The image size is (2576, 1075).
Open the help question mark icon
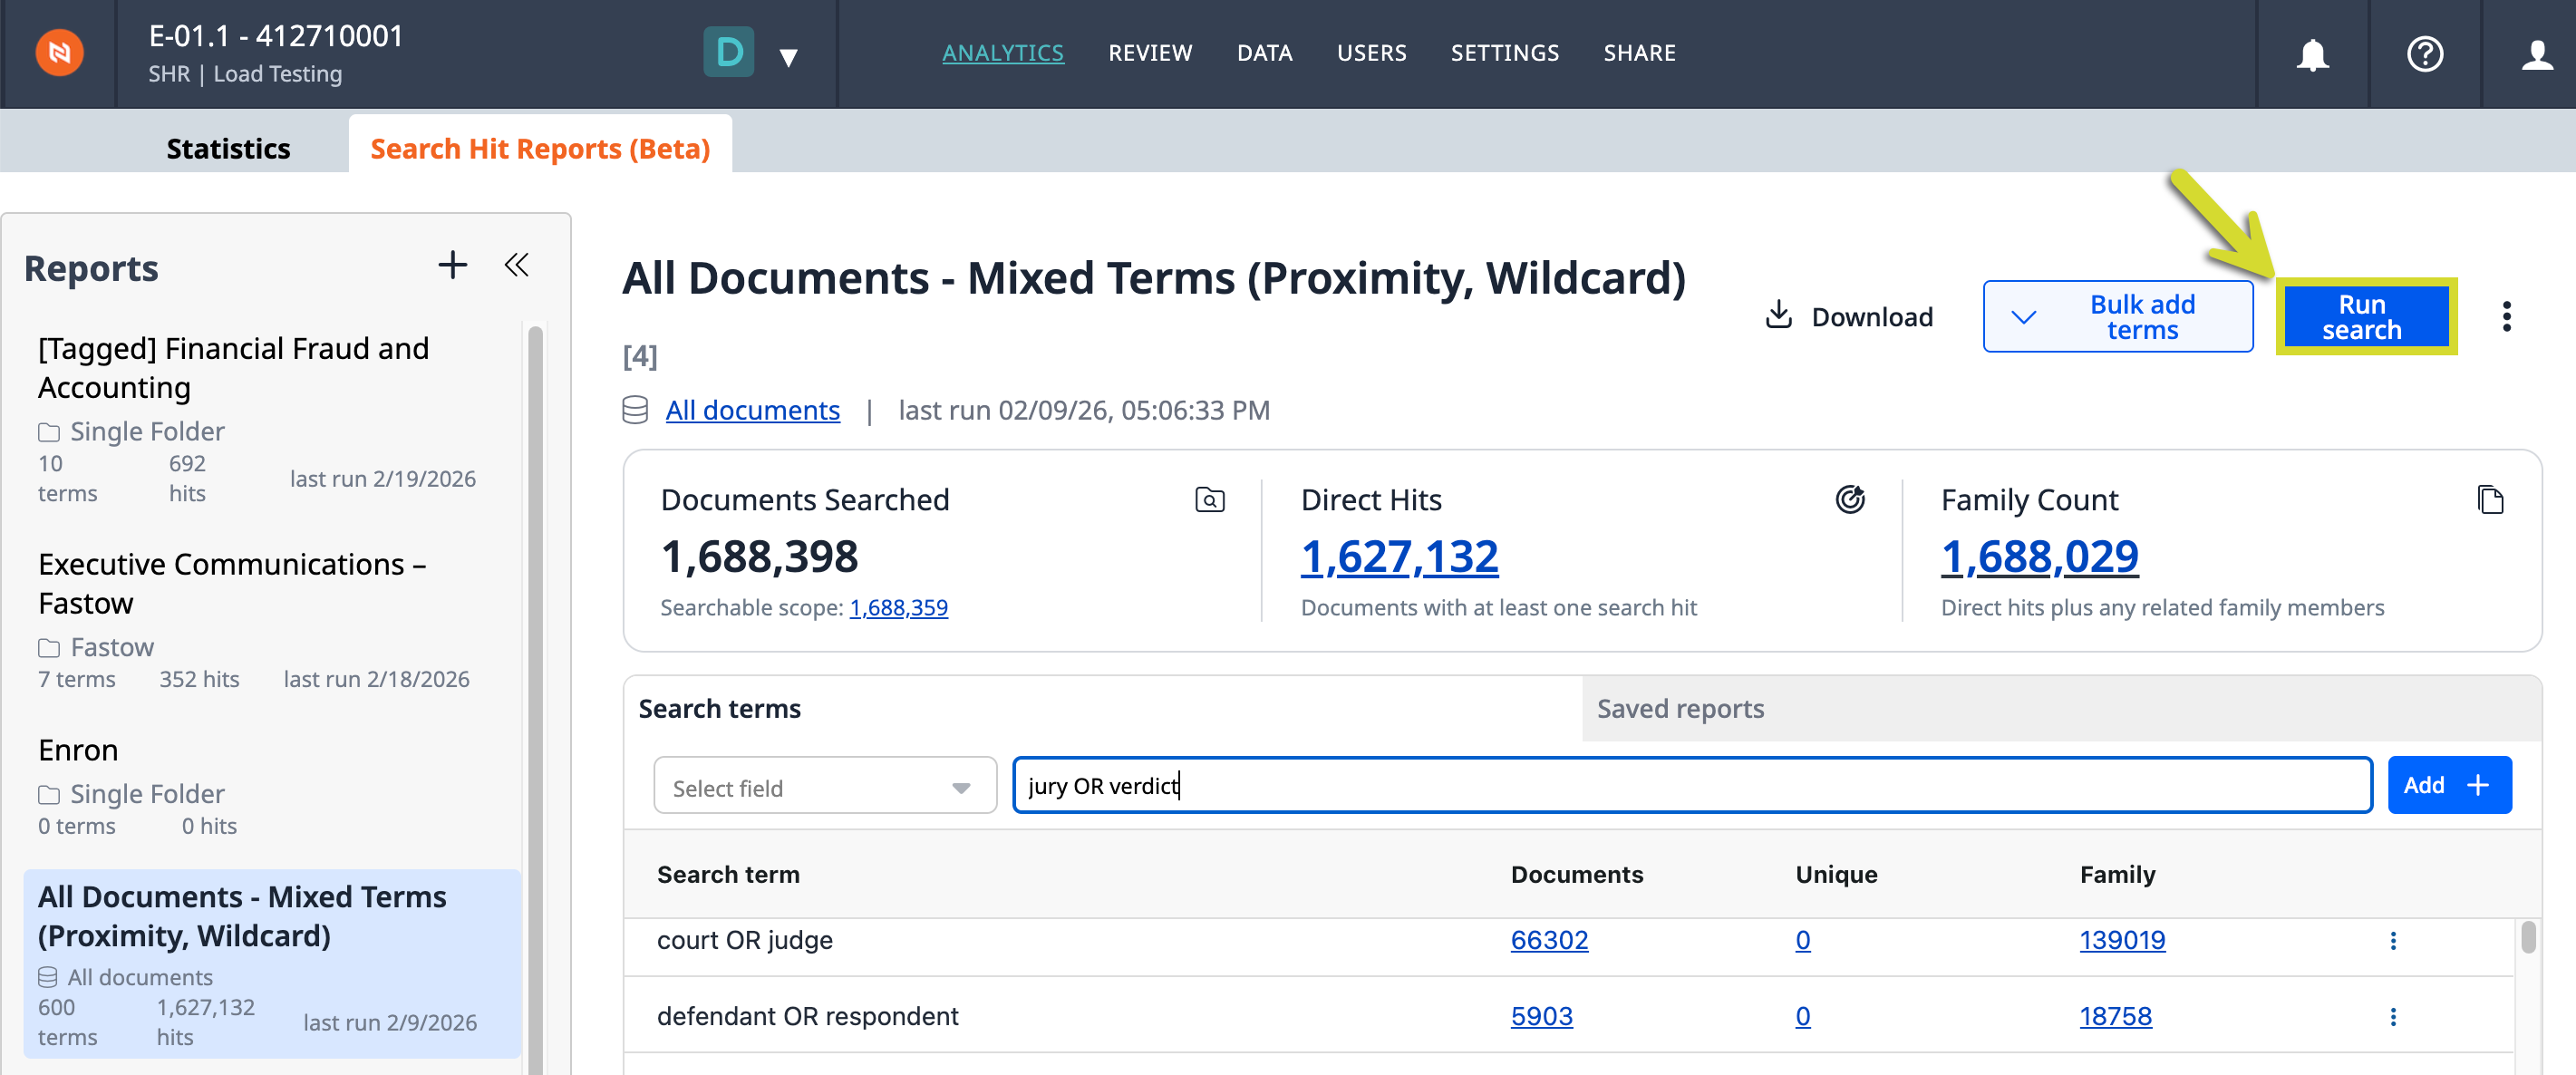coord(2424,54)
